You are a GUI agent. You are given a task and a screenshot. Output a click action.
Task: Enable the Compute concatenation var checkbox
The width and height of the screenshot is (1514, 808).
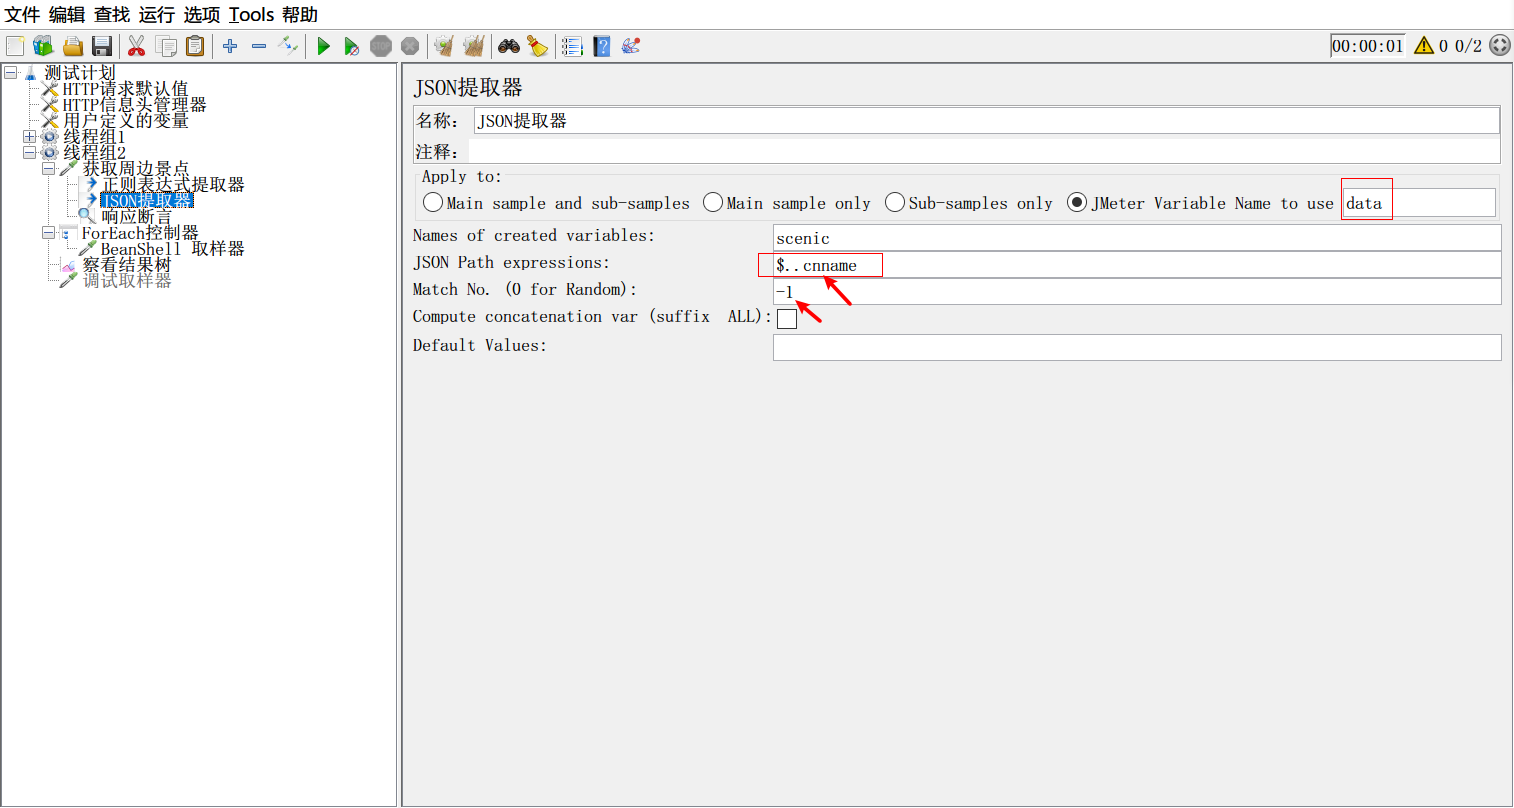pyautogui.click(x=787, y=319)
